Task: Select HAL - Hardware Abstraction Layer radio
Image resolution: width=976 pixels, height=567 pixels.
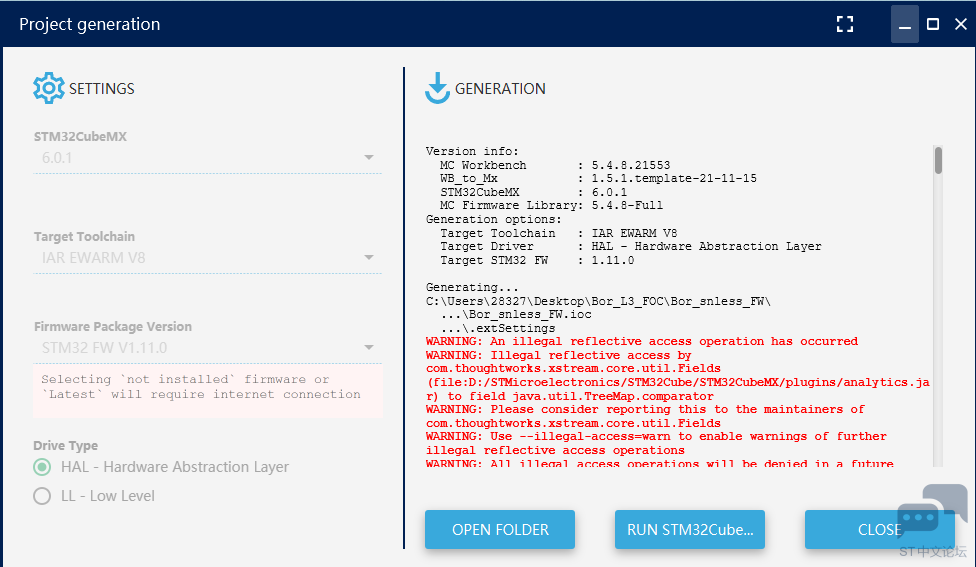Action: [42, 467]
